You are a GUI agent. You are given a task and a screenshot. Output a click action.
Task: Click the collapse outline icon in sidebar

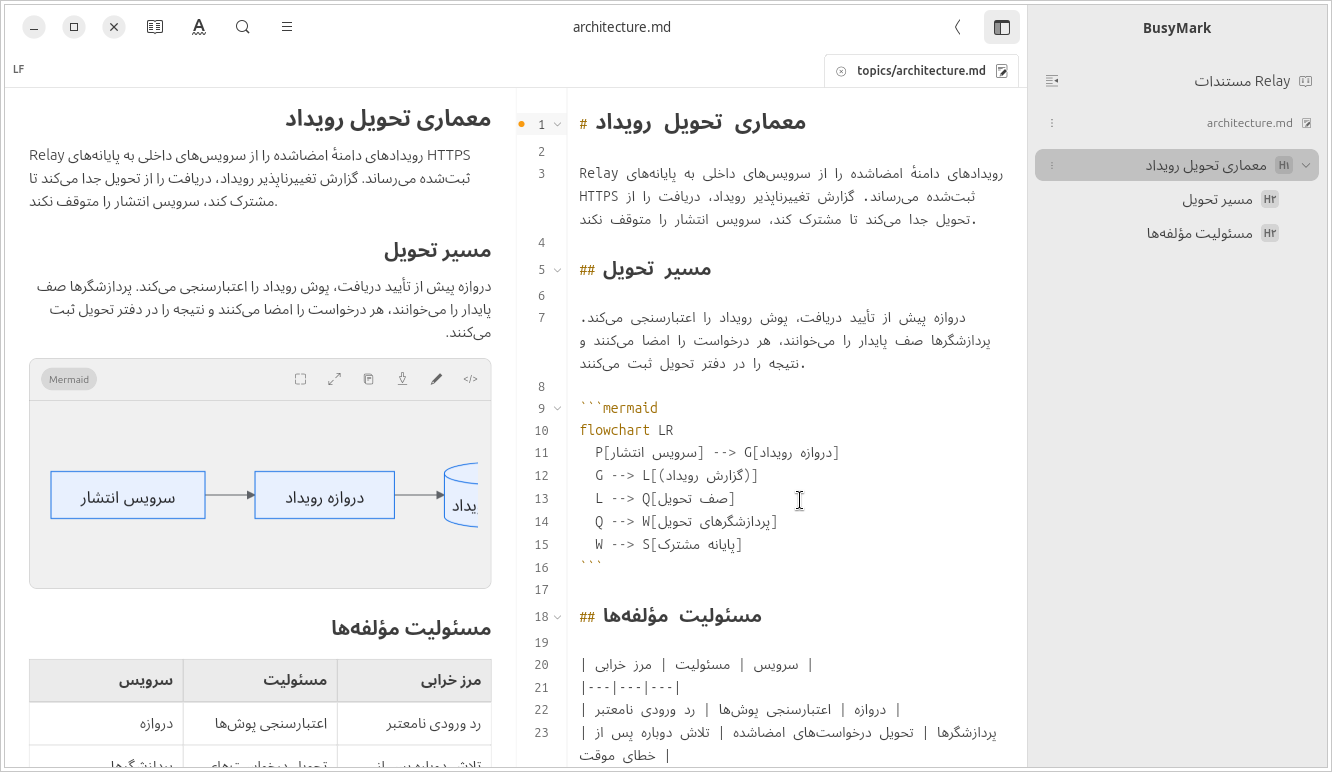point(1052,81)
